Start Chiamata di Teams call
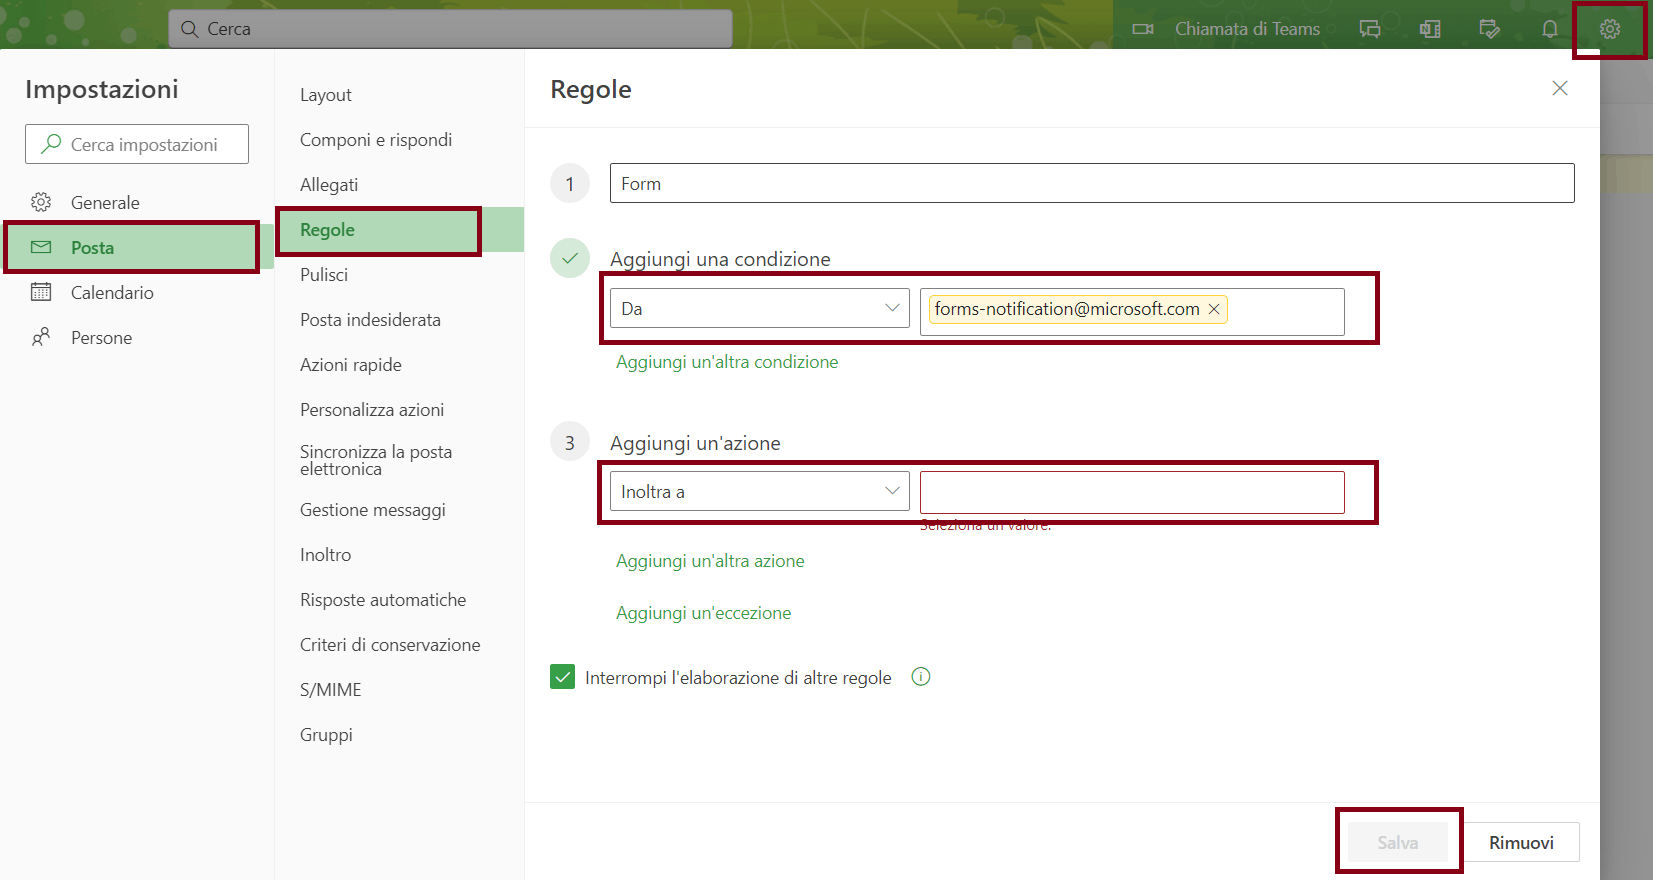This screenshot has height=880, width=1653. tap(1247, 29)
